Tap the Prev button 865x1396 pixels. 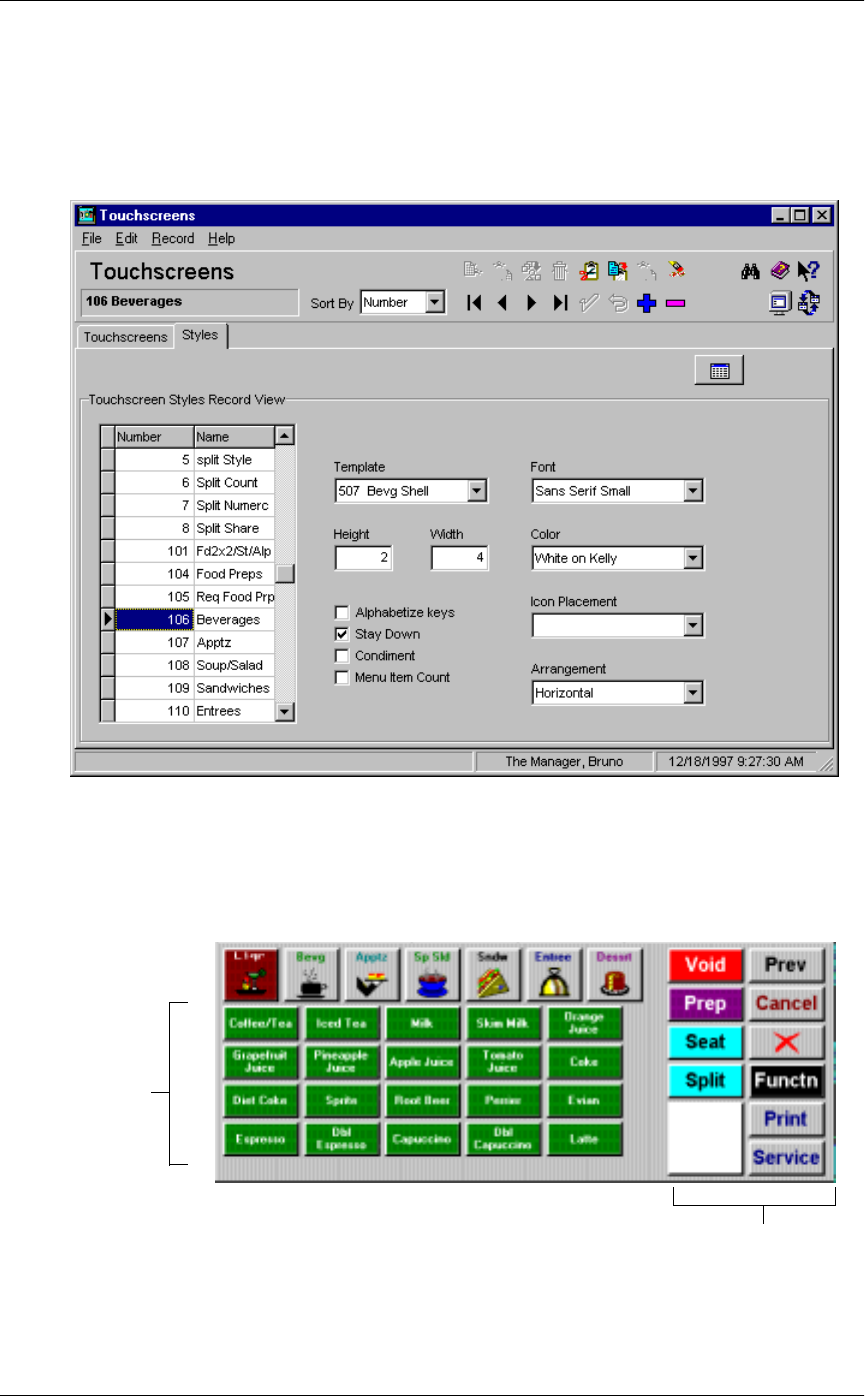[787, 966]
